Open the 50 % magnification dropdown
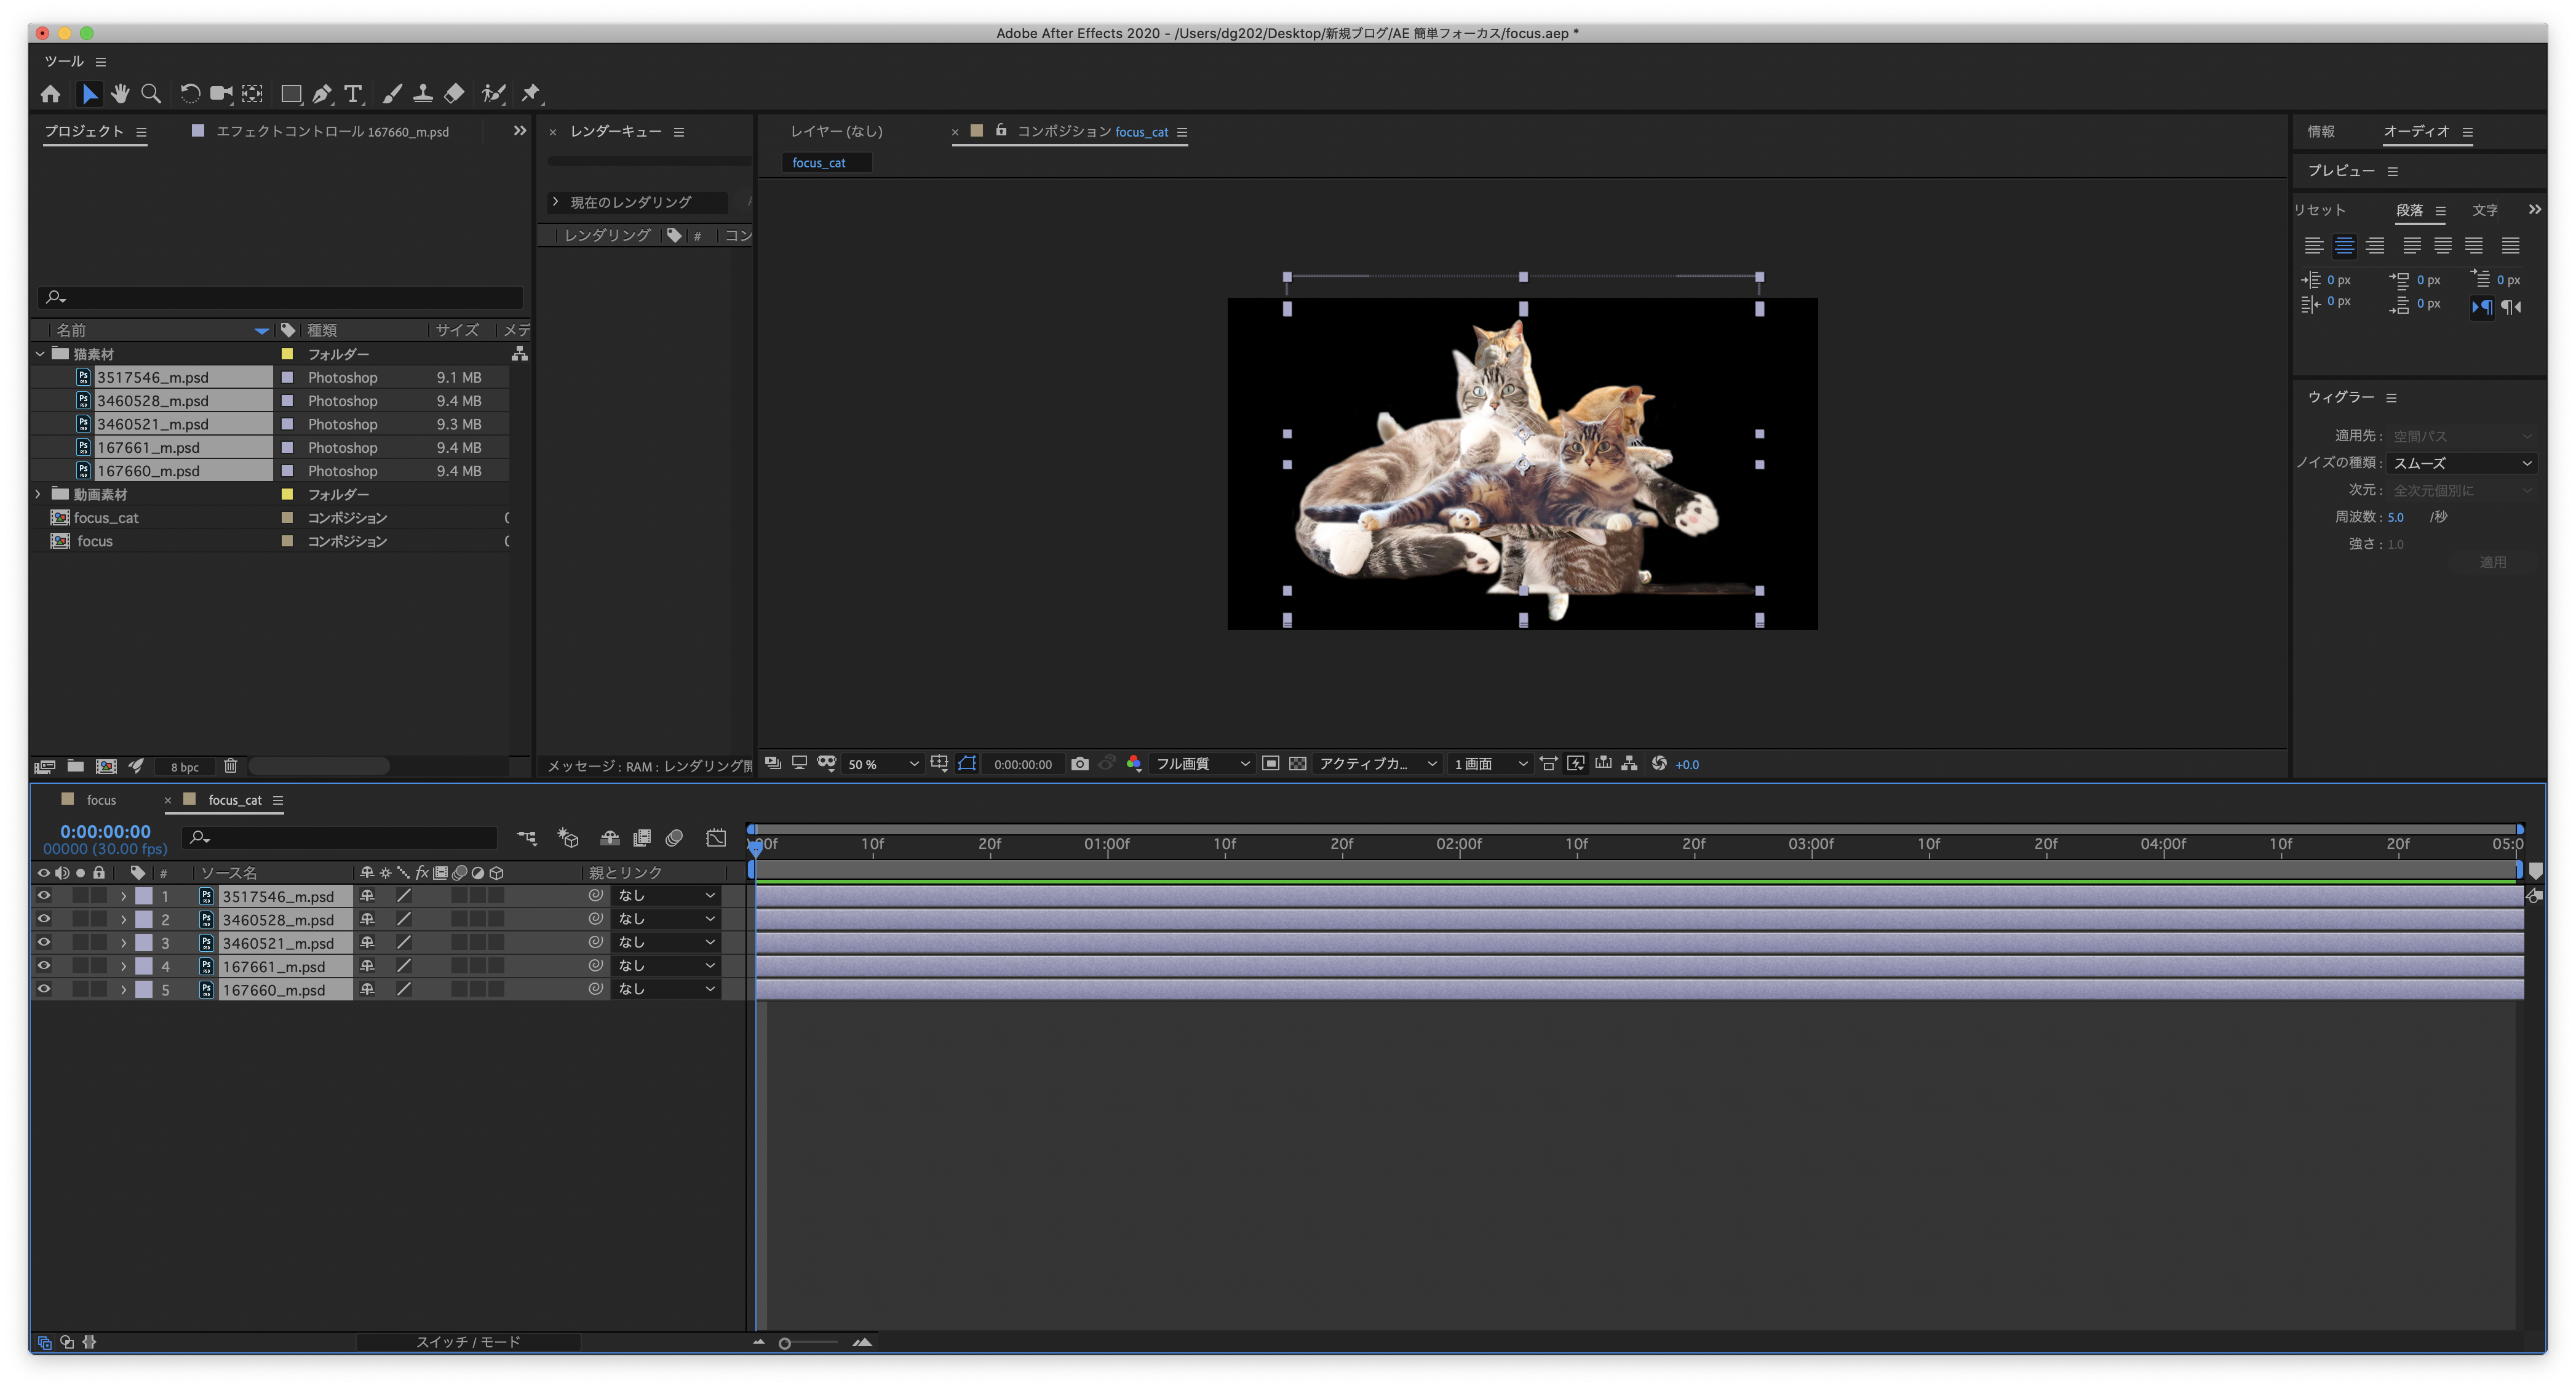The image size is (2576, 1388). [882, 764]
